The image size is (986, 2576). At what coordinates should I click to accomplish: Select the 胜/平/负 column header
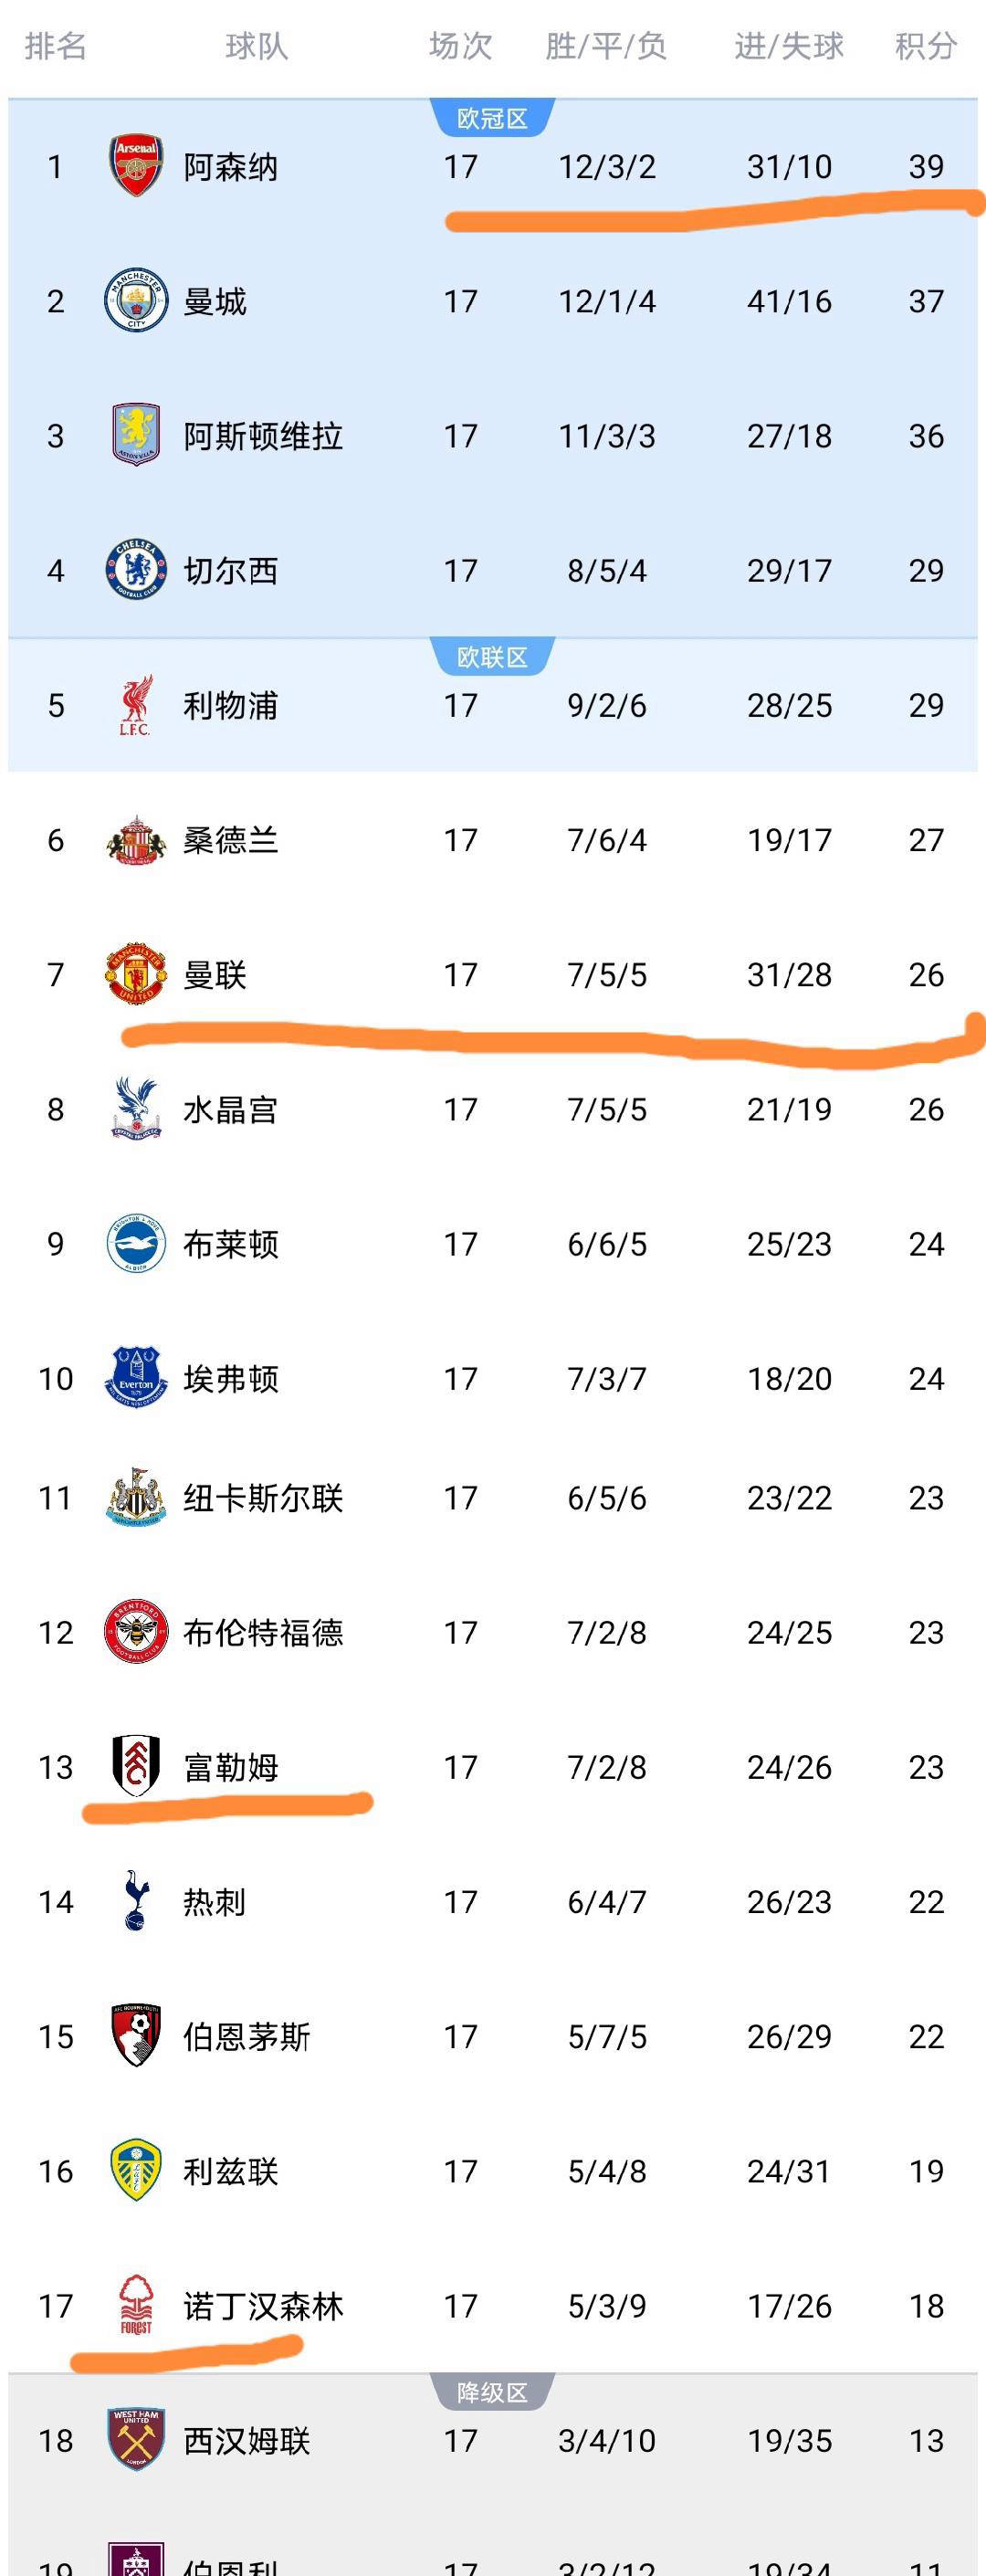coord(606,46)
